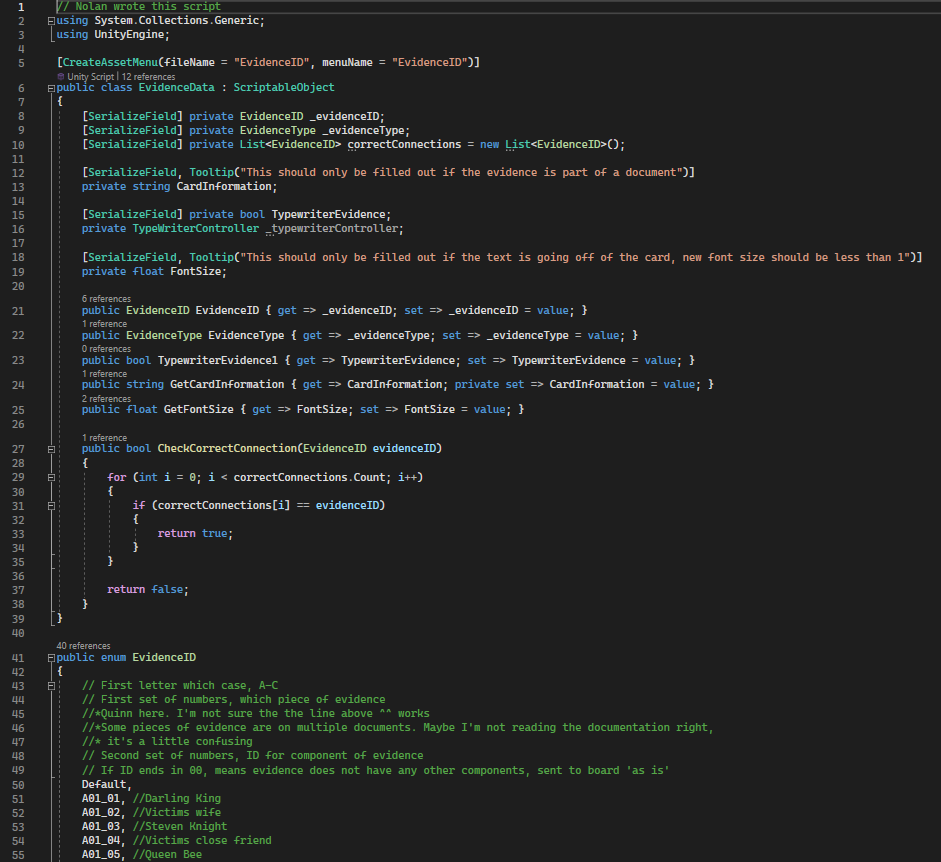Open the 2 references link above GetFontSize
This screenshot has width=941, height=862.
coord(106,399)
